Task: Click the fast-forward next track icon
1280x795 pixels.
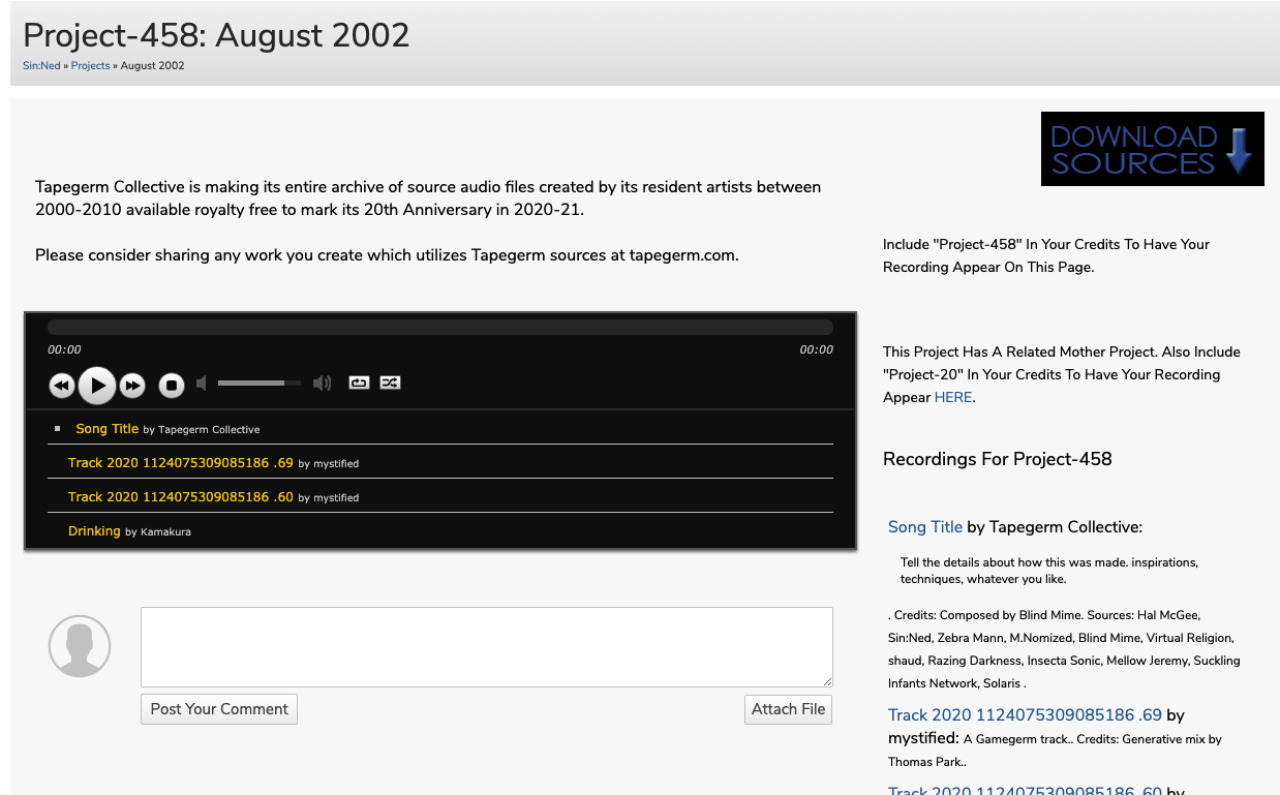Action: click(x=132, y=385)
